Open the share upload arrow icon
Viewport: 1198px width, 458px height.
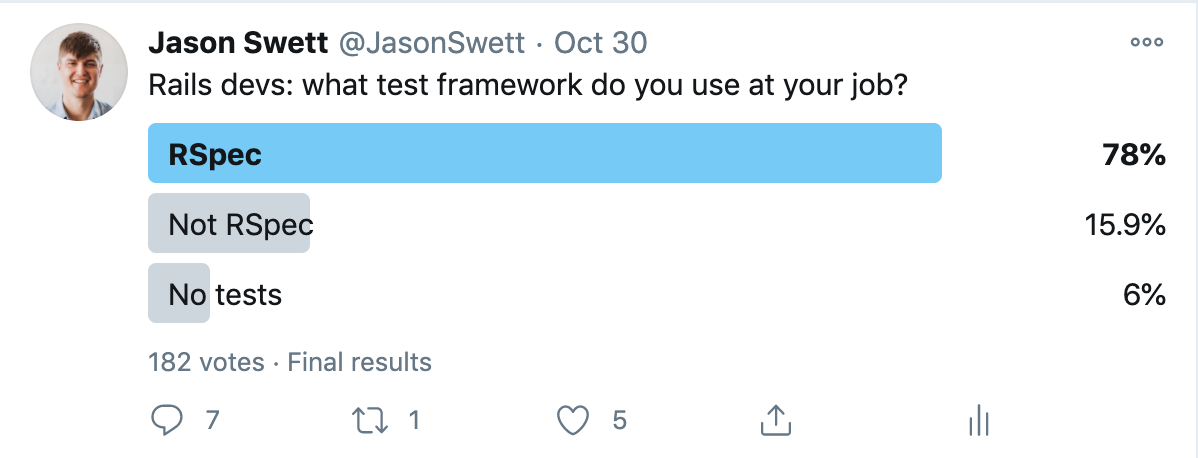pyautogui.click(x=775, y=420)
